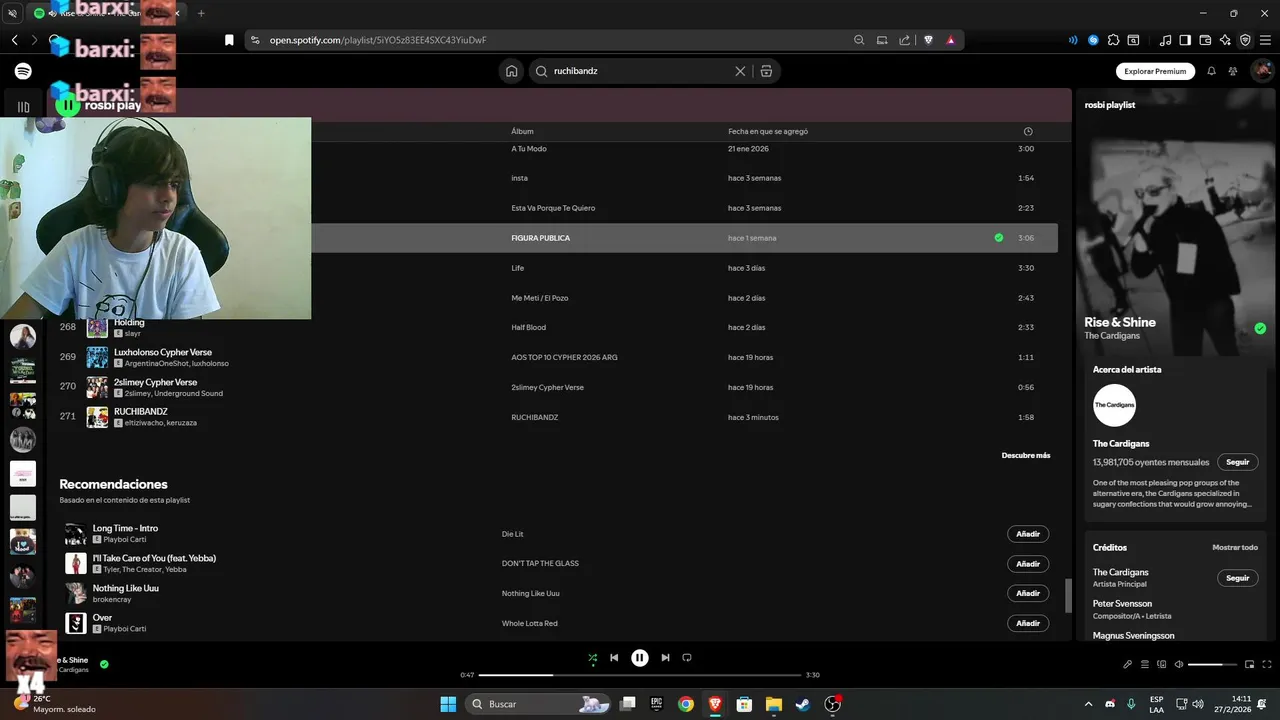The image size is (1280, 720).
Task: Open the Die Lit album link
Action: click(513, 534)
